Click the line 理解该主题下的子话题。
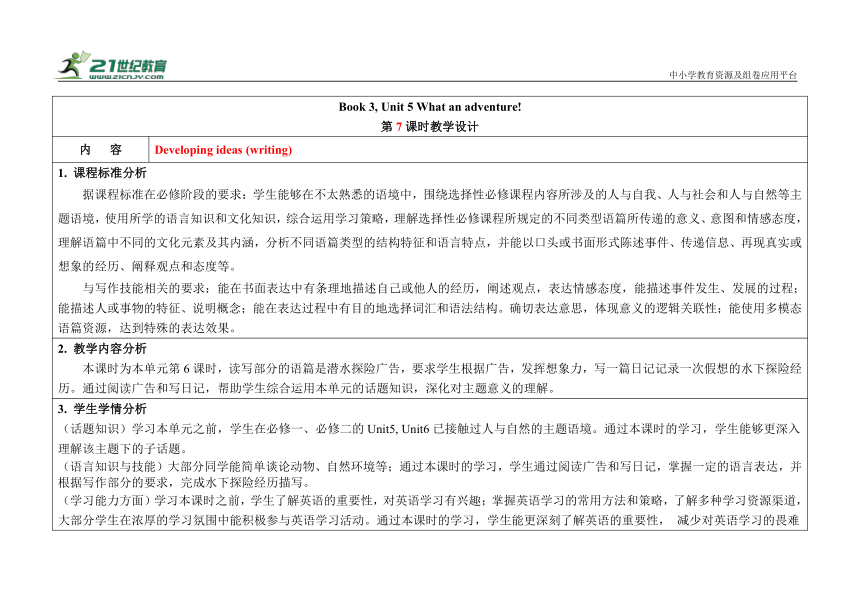Image resolution: width=860 pixels, height=608 pixels. [124, 448]
